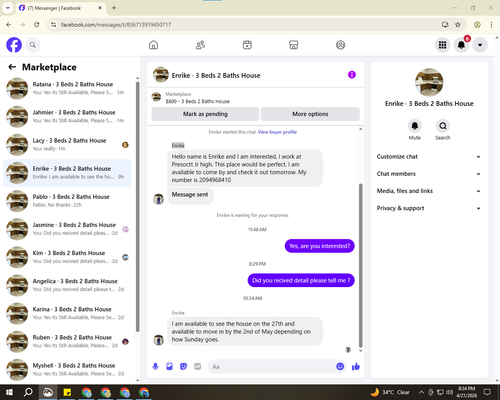Expand Chat members section
Screen dimensions: 500x400
point(429,174)
